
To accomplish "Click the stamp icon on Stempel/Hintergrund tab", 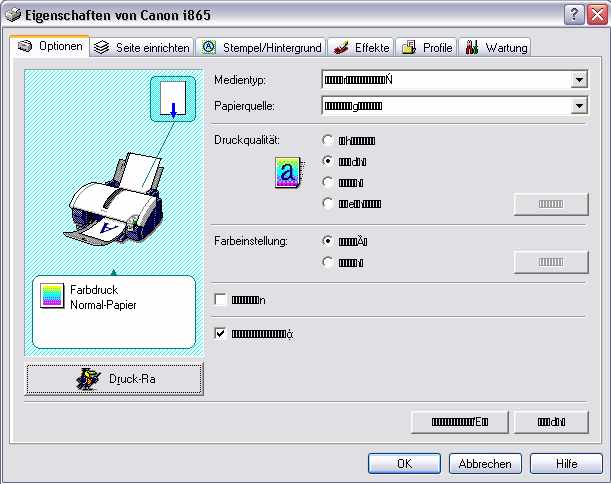I will [209, 48].
